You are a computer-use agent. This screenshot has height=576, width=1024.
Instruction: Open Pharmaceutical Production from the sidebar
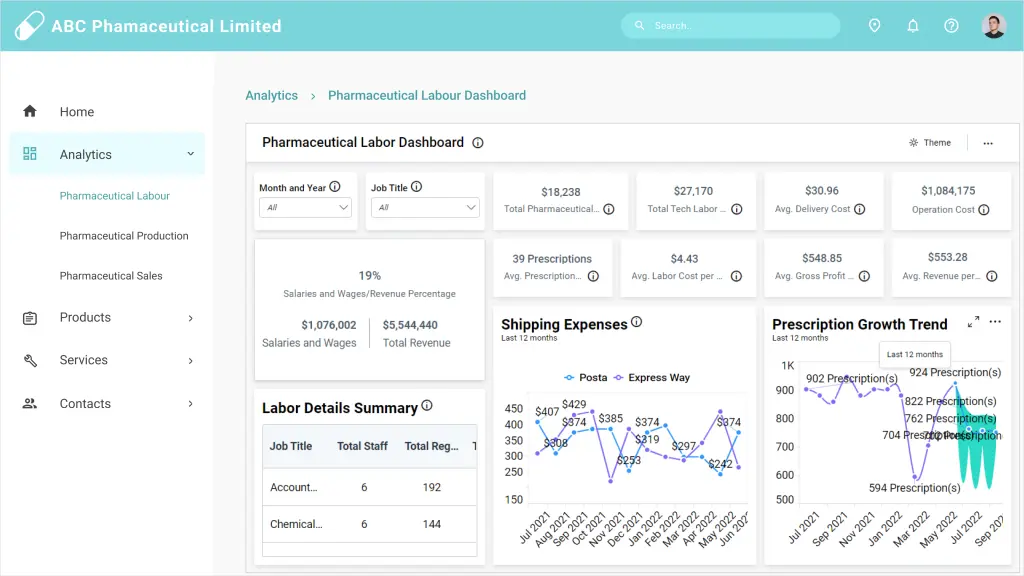tap(124, 235)
